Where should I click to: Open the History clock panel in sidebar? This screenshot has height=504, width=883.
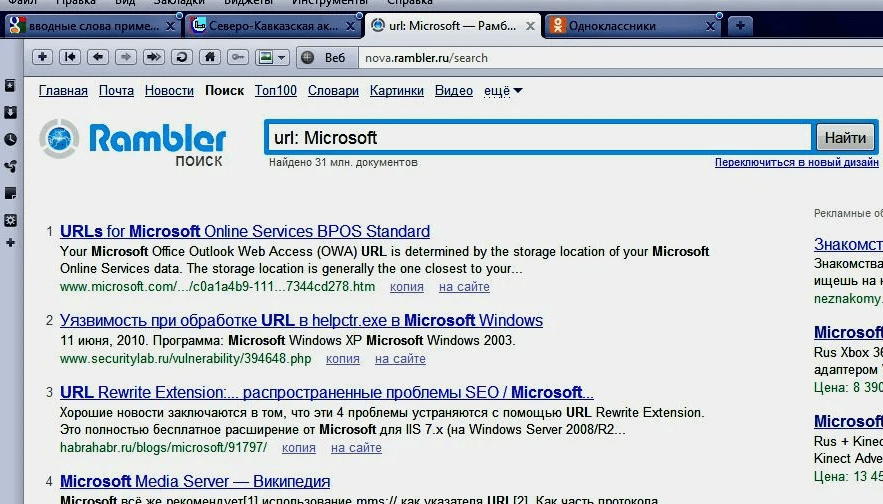10,139
